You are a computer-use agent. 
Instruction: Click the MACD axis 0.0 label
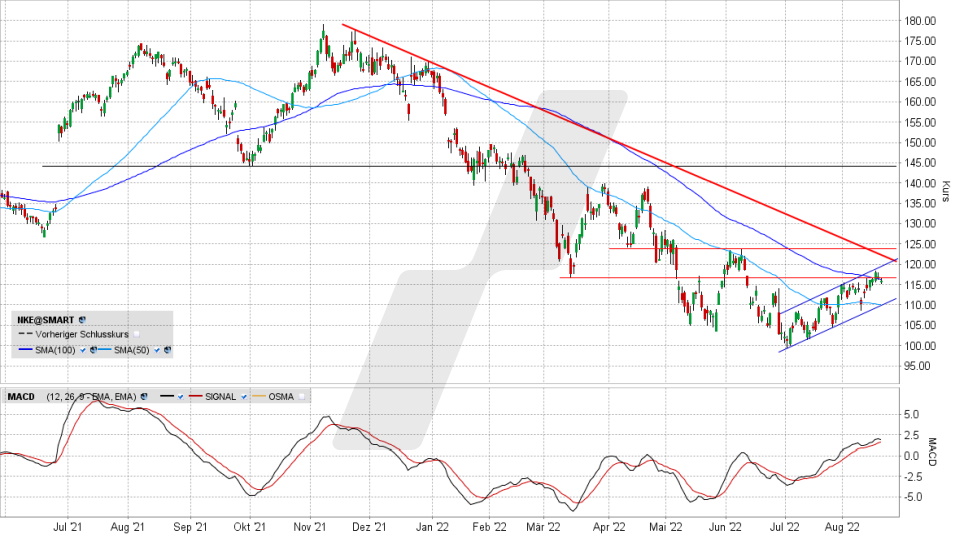pos(911,456)
